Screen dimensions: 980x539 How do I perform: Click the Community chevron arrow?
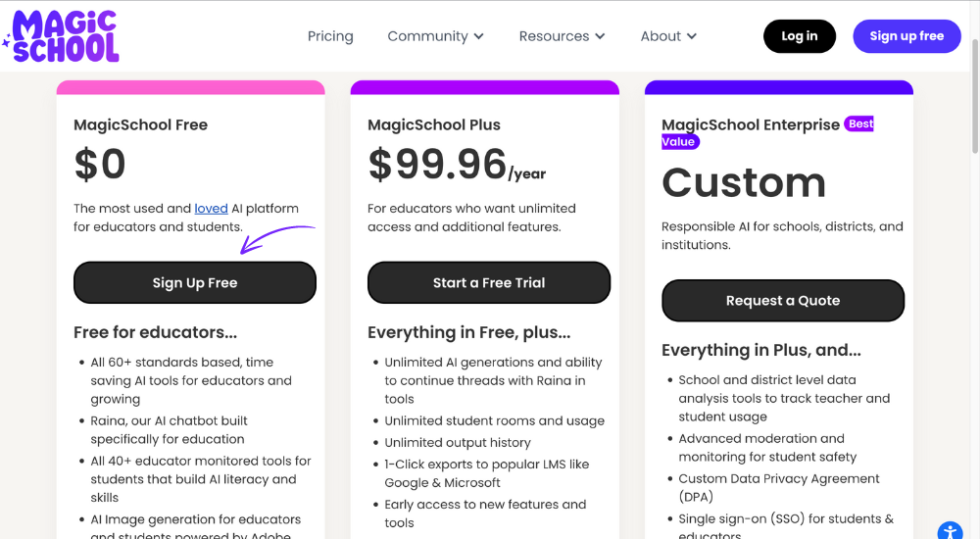coord(479,37)
